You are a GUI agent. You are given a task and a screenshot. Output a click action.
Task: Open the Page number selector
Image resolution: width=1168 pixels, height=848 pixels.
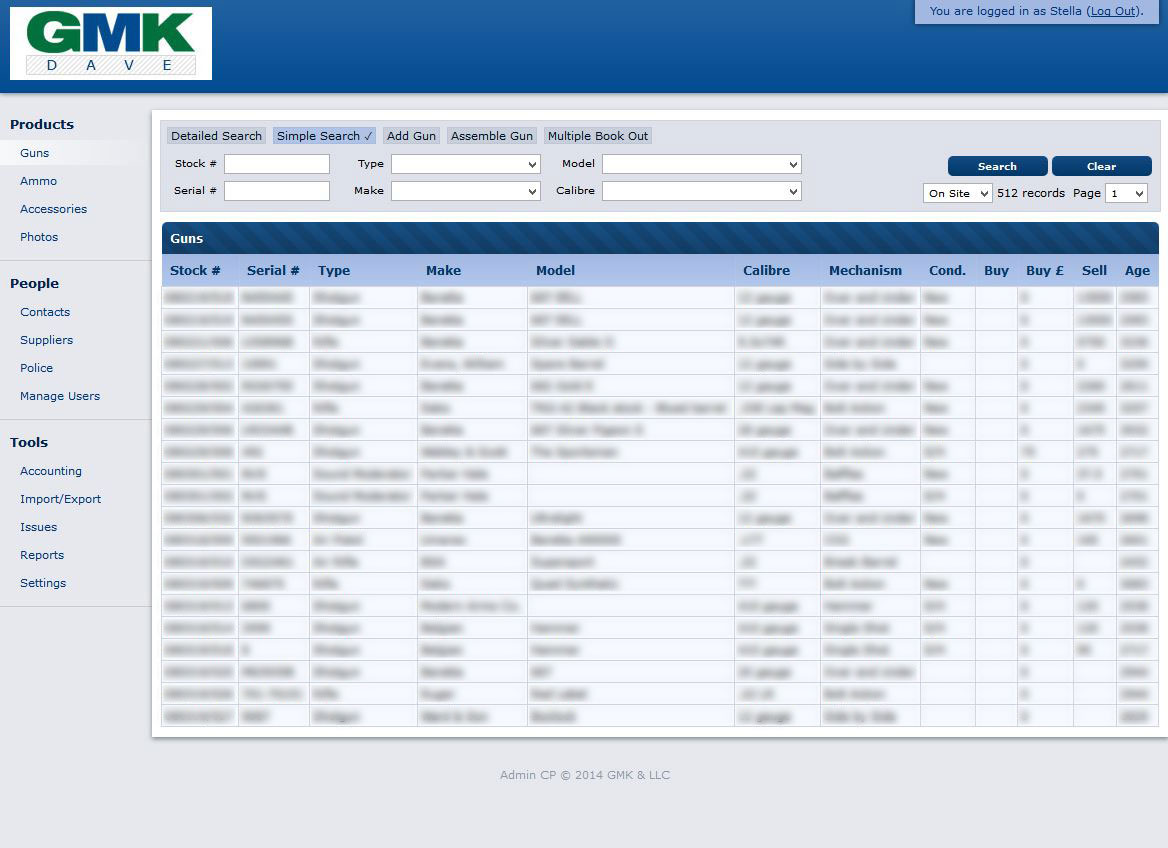(1126, 193)
